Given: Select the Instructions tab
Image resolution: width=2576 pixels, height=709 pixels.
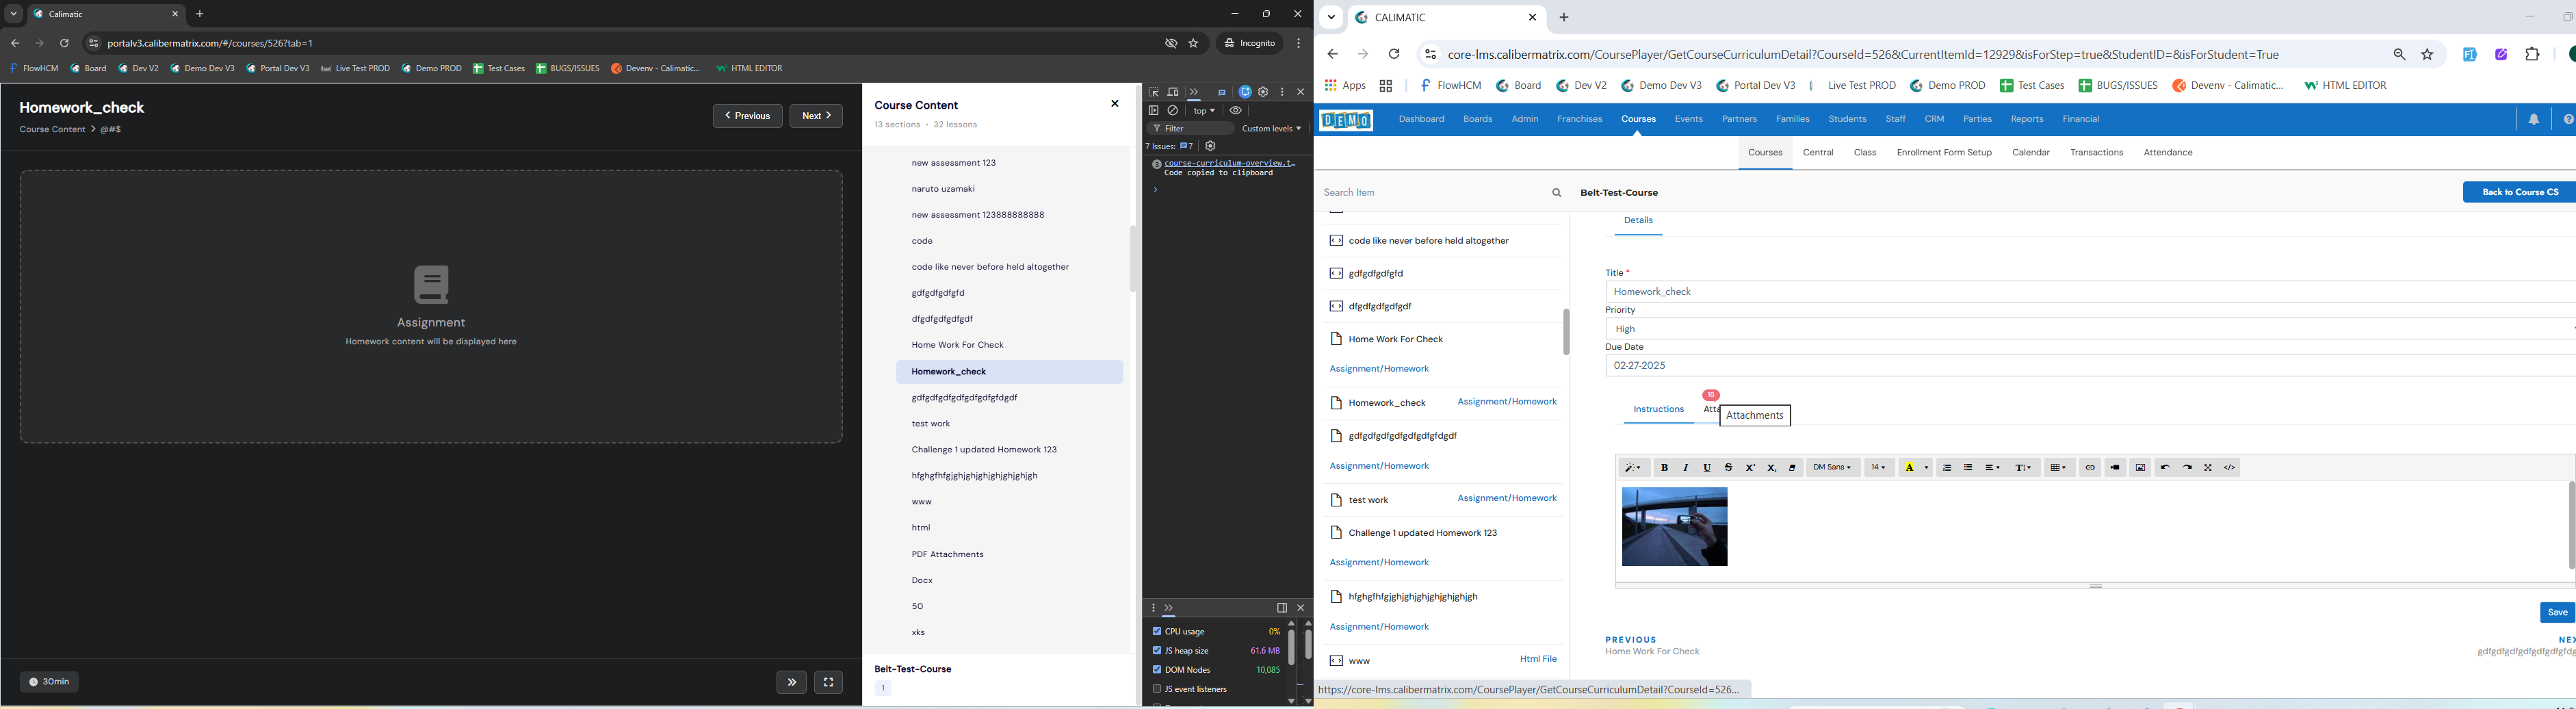Looking at the screenshot, I should (x=1658, y=410).
